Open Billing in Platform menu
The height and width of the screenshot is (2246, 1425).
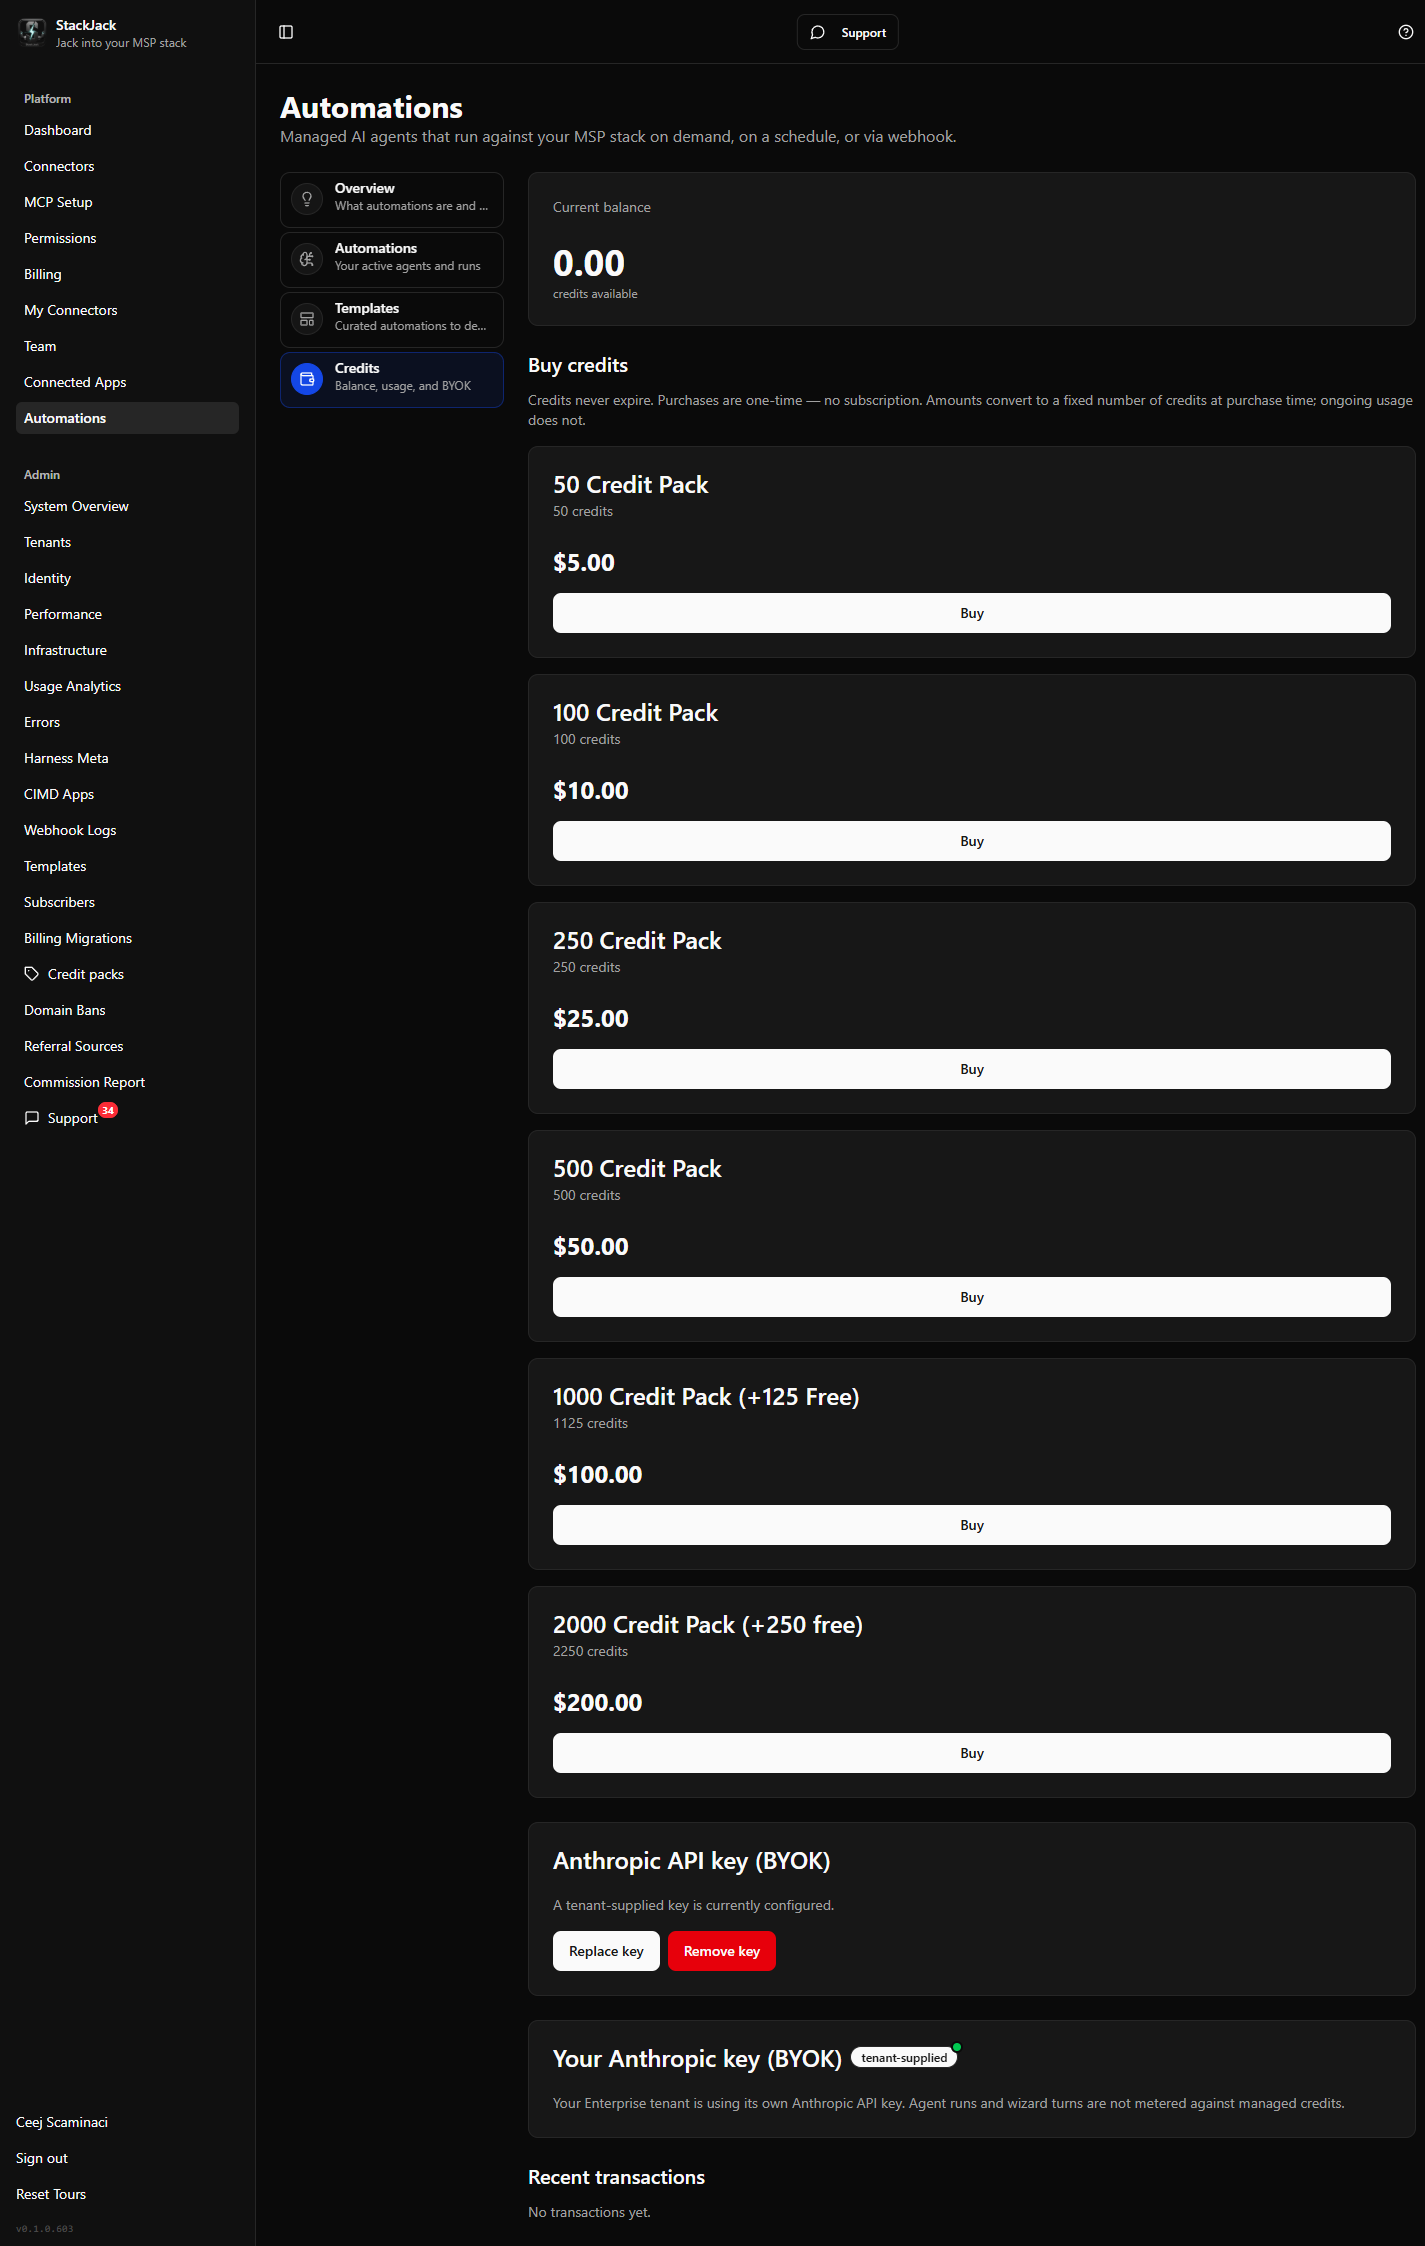tap(127, 274)
